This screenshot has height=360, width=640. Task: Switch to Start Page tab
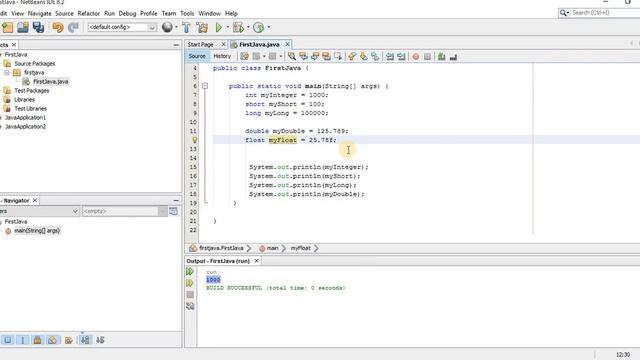coord(200,44)
